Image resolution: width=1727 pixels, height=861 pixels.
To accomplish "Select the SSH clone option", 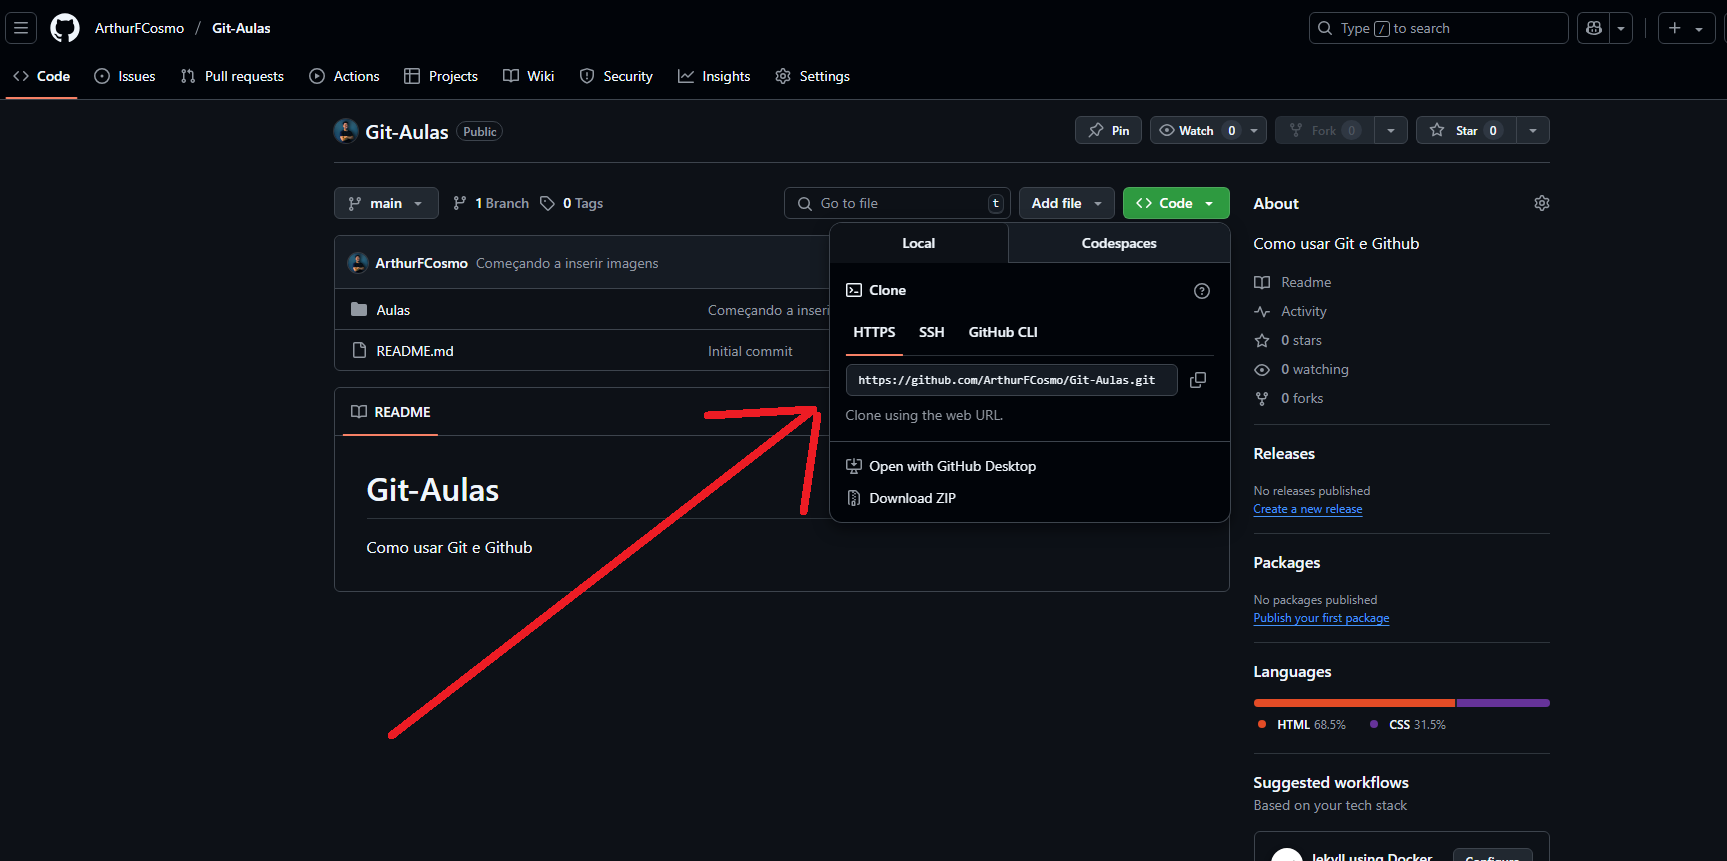I will point(932,332).
